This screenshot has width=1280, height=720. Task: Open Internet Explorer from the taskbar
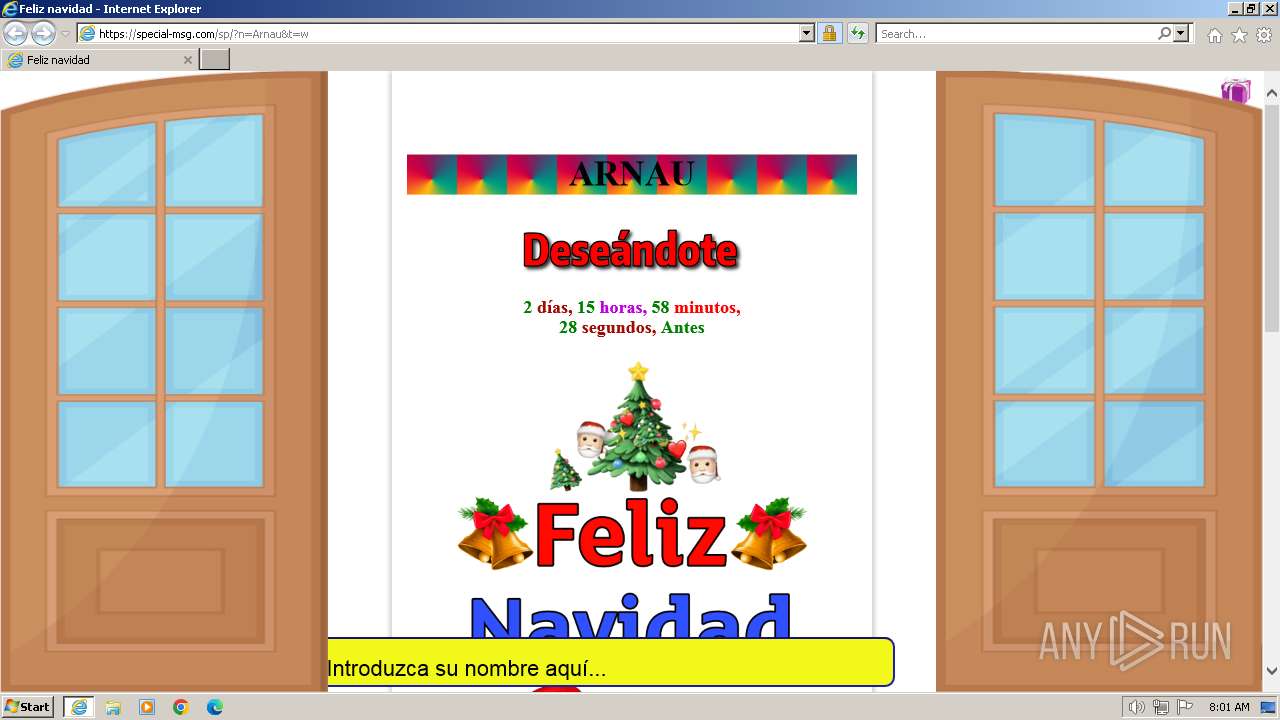coord(79,707)
